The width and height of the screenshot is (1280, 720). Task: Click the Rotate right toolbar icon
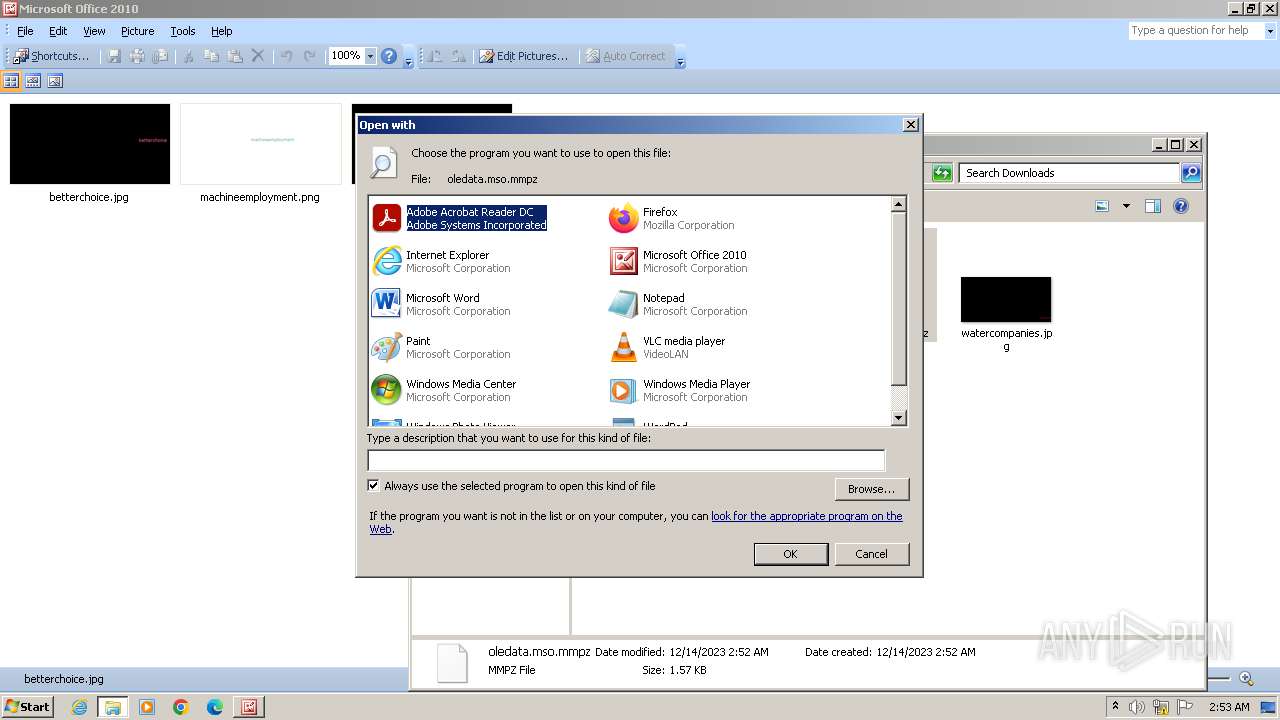pyautogui.click(x=458, y=56)
